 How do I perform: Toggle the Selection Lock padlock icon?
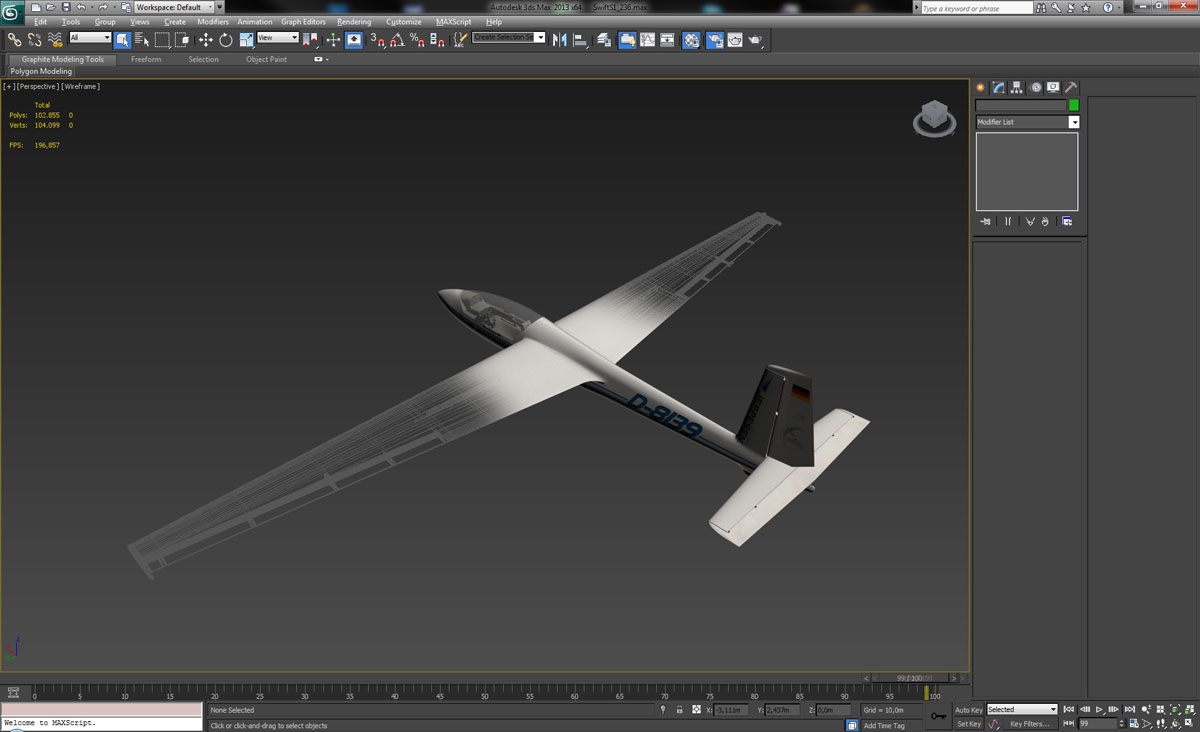point(680,710)
